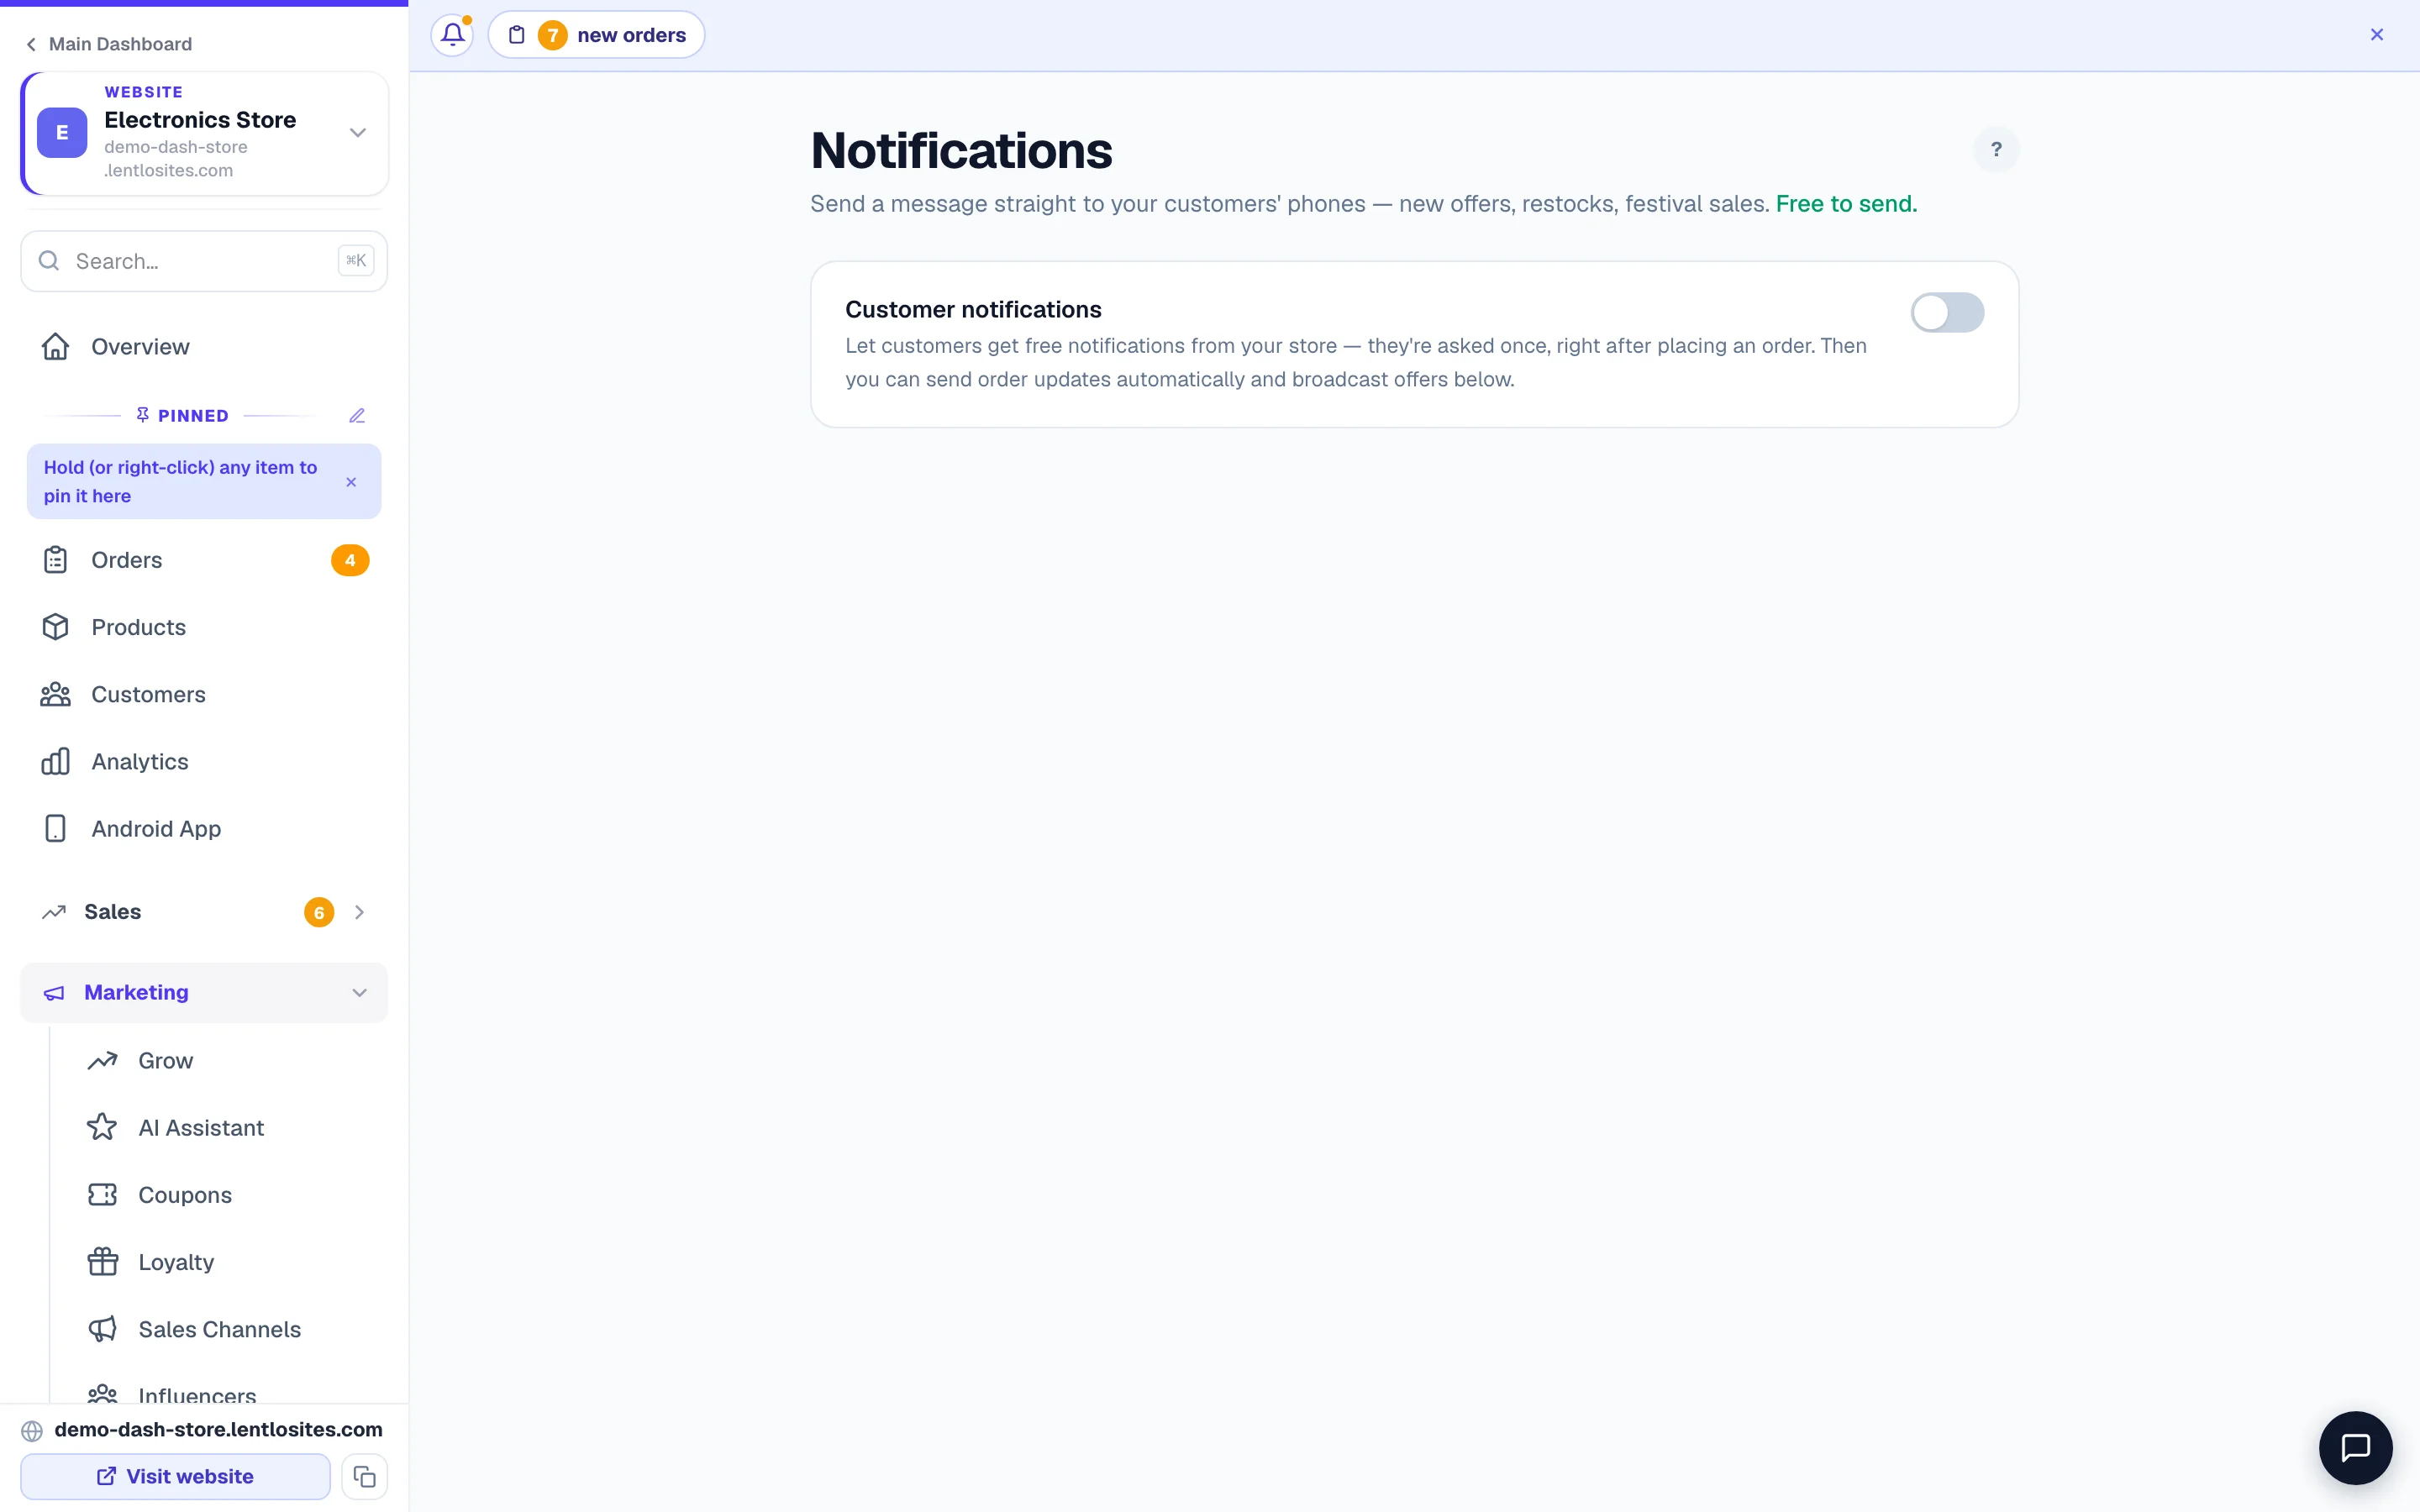Open the Overview menu item
Image resolution: width=2420 pixels, height=1512 pixels.
204,346
